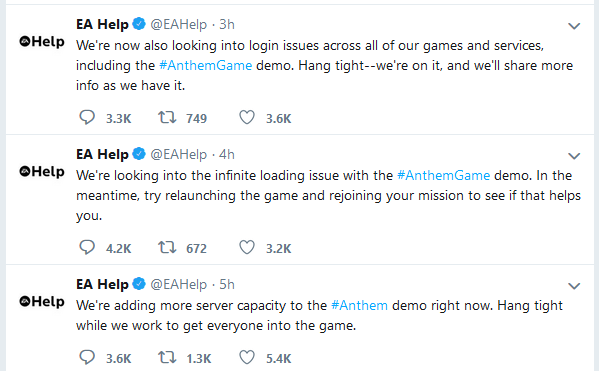The image size is (599, 371).
Task: Like the login issues tweet
Action: (x=247, y=118)
